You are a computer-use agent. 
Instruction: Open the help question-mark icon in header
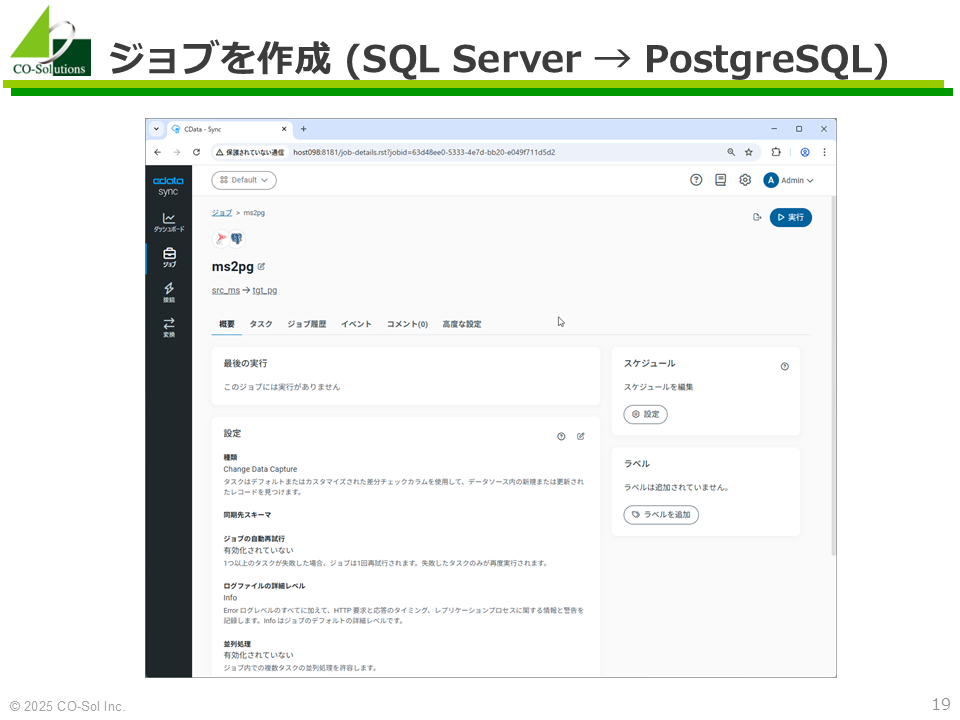(x=696, y=180)
